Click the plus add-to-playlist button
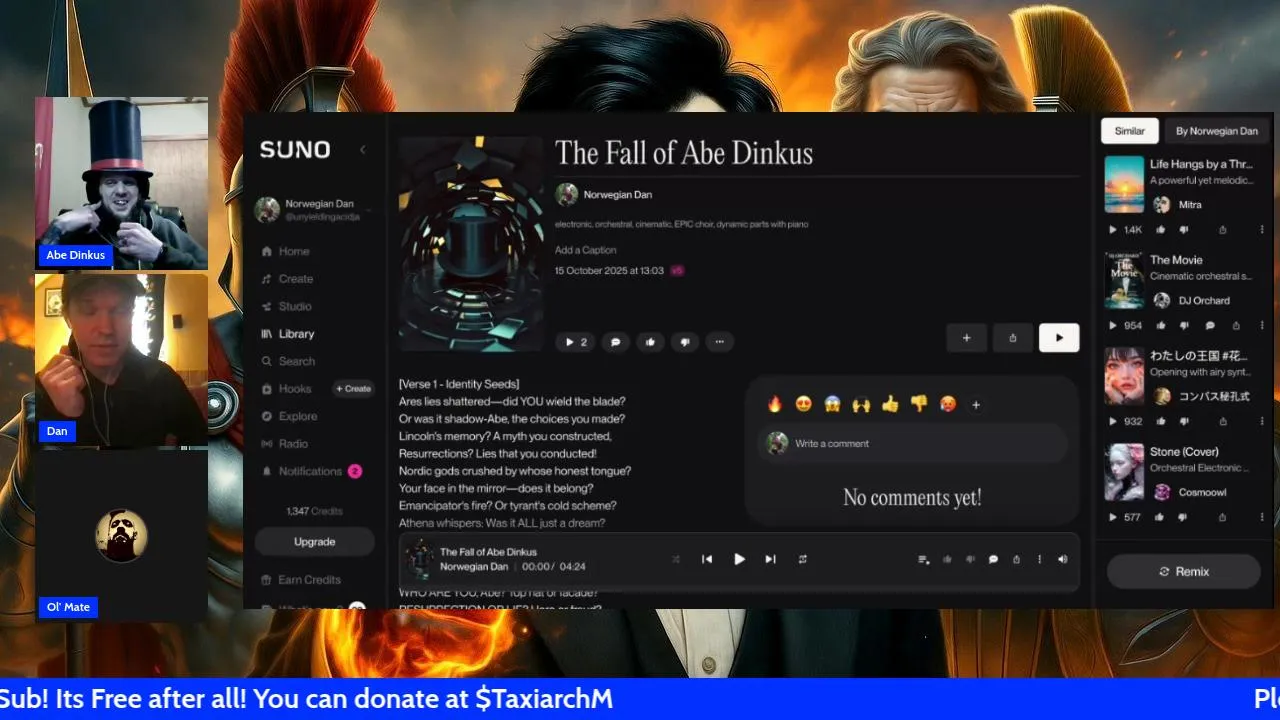The height and width of the screenshot is (720, 1280). pyautogui.click(x=966, y=338)
